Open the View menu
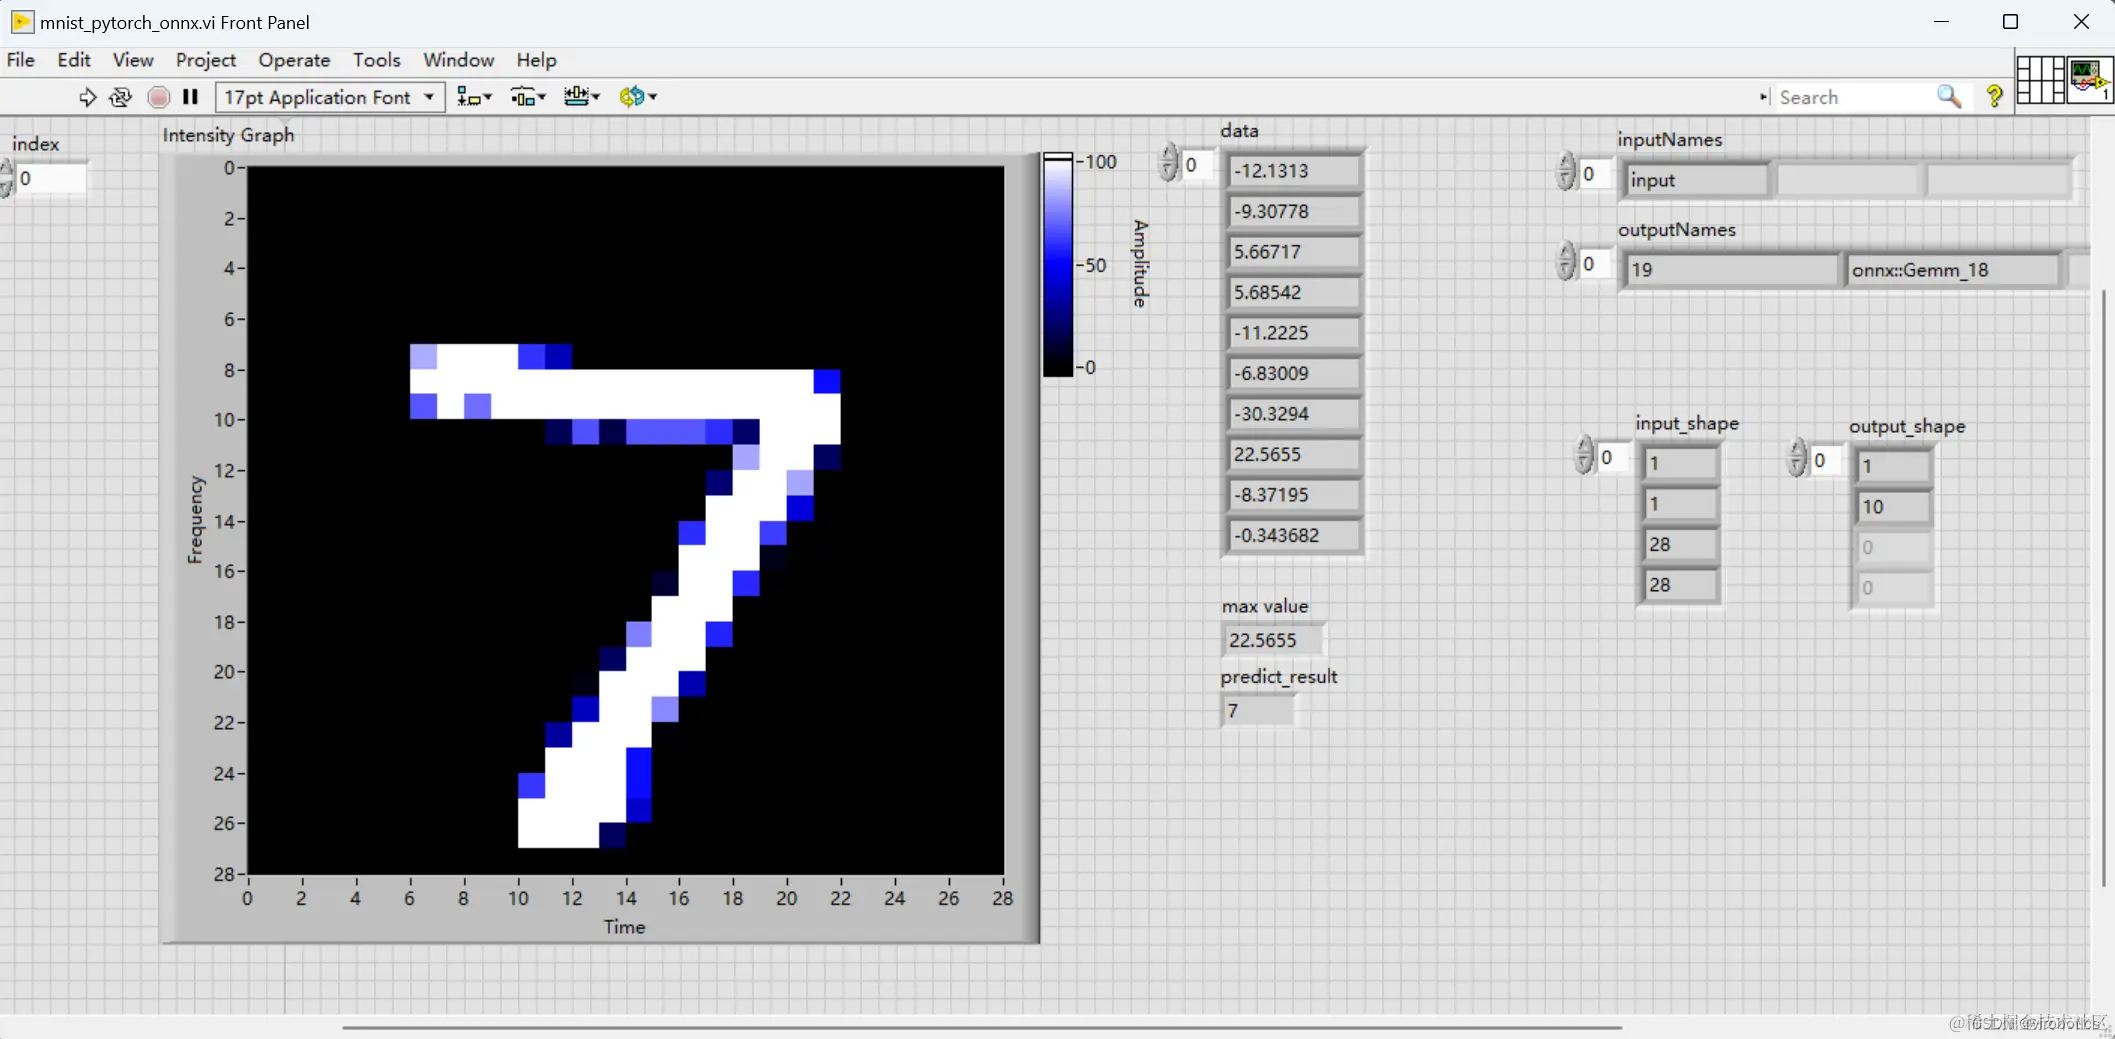The height and width of the screenshot is (1039, 2115). pos(133,60)
